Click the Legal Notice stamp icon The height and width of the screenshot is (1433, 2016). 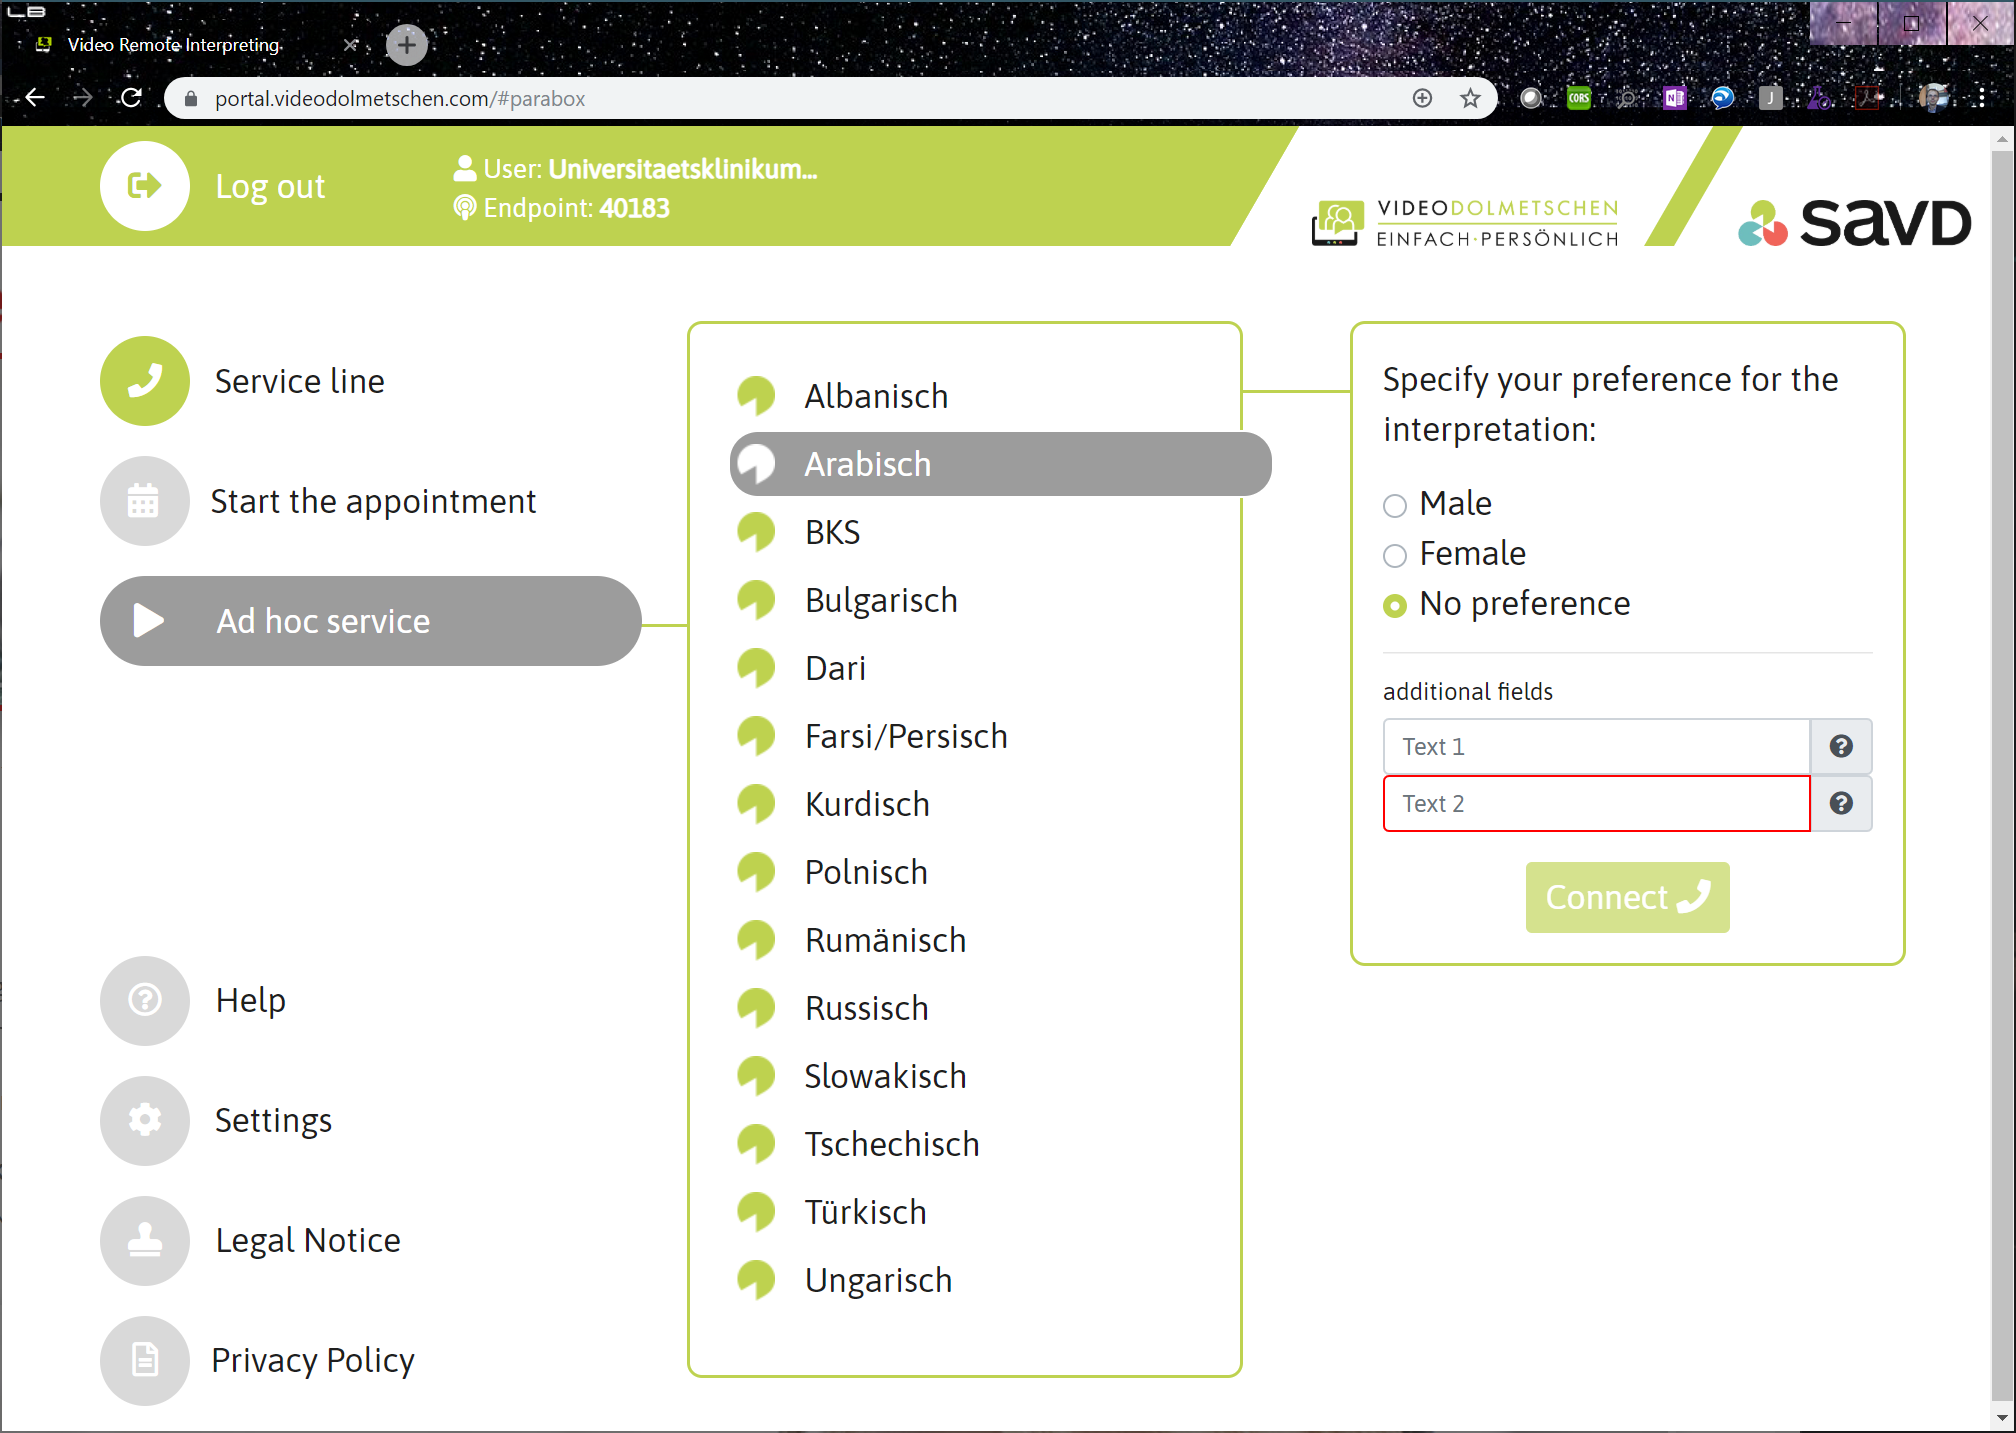(145, 1240)
